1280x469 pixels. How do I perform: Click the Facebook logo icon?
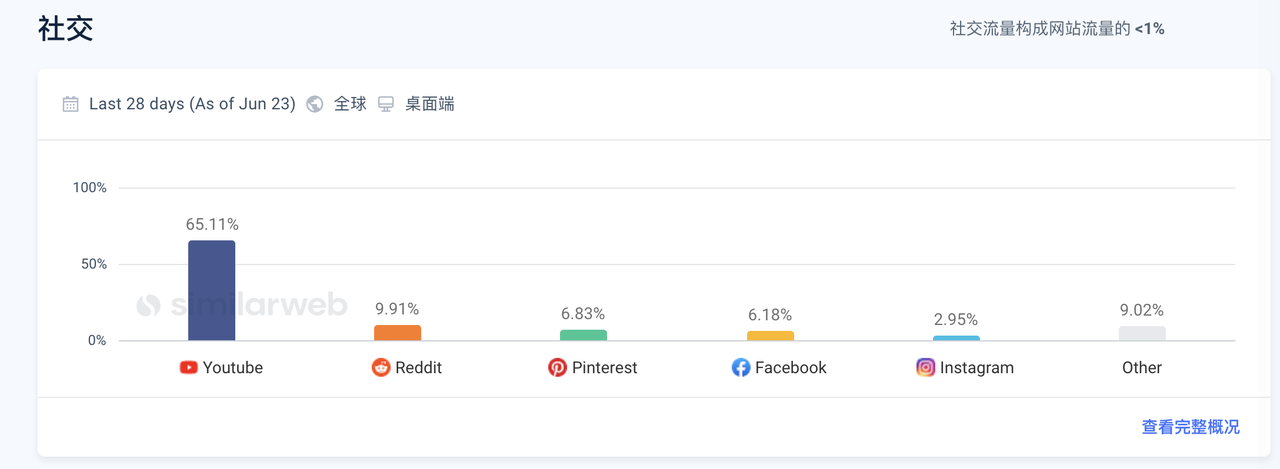741,368
